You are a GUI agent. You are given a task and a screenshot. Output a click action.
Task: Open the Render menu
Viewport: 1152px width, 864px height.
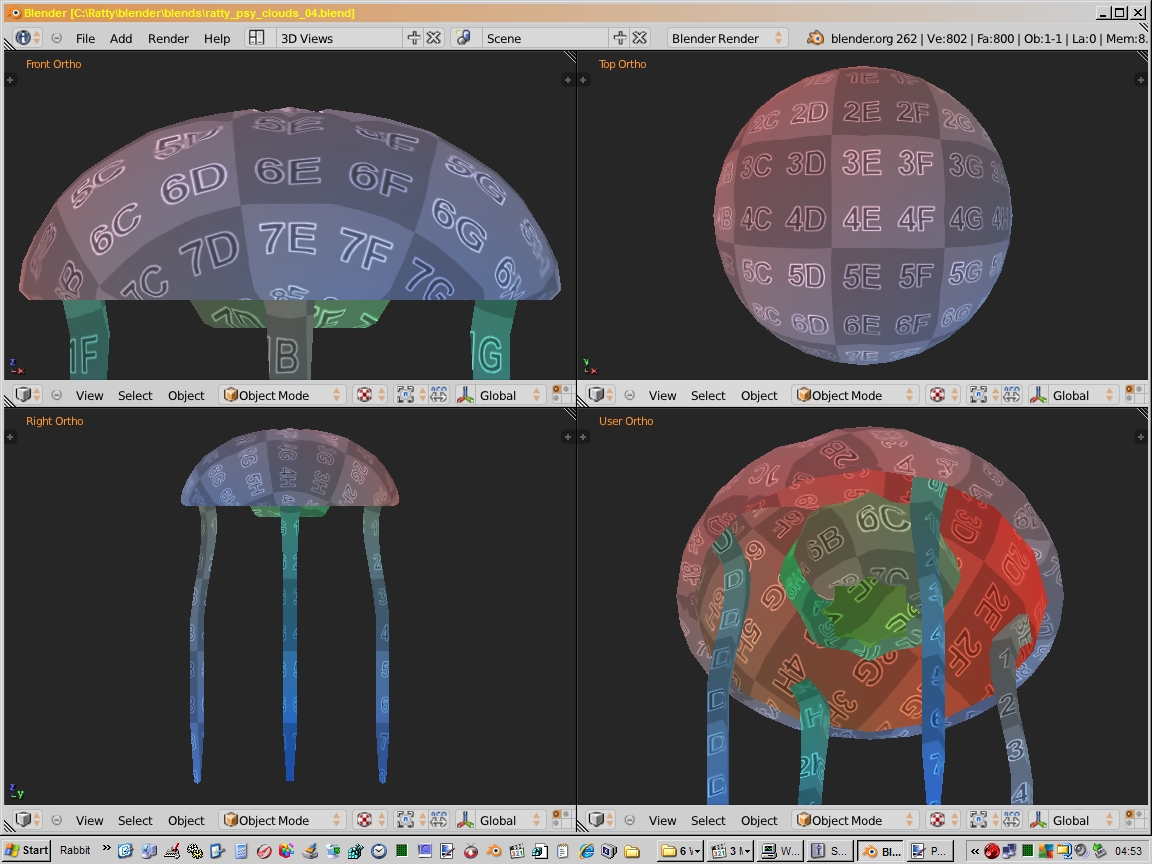click(x=168, y=38)
